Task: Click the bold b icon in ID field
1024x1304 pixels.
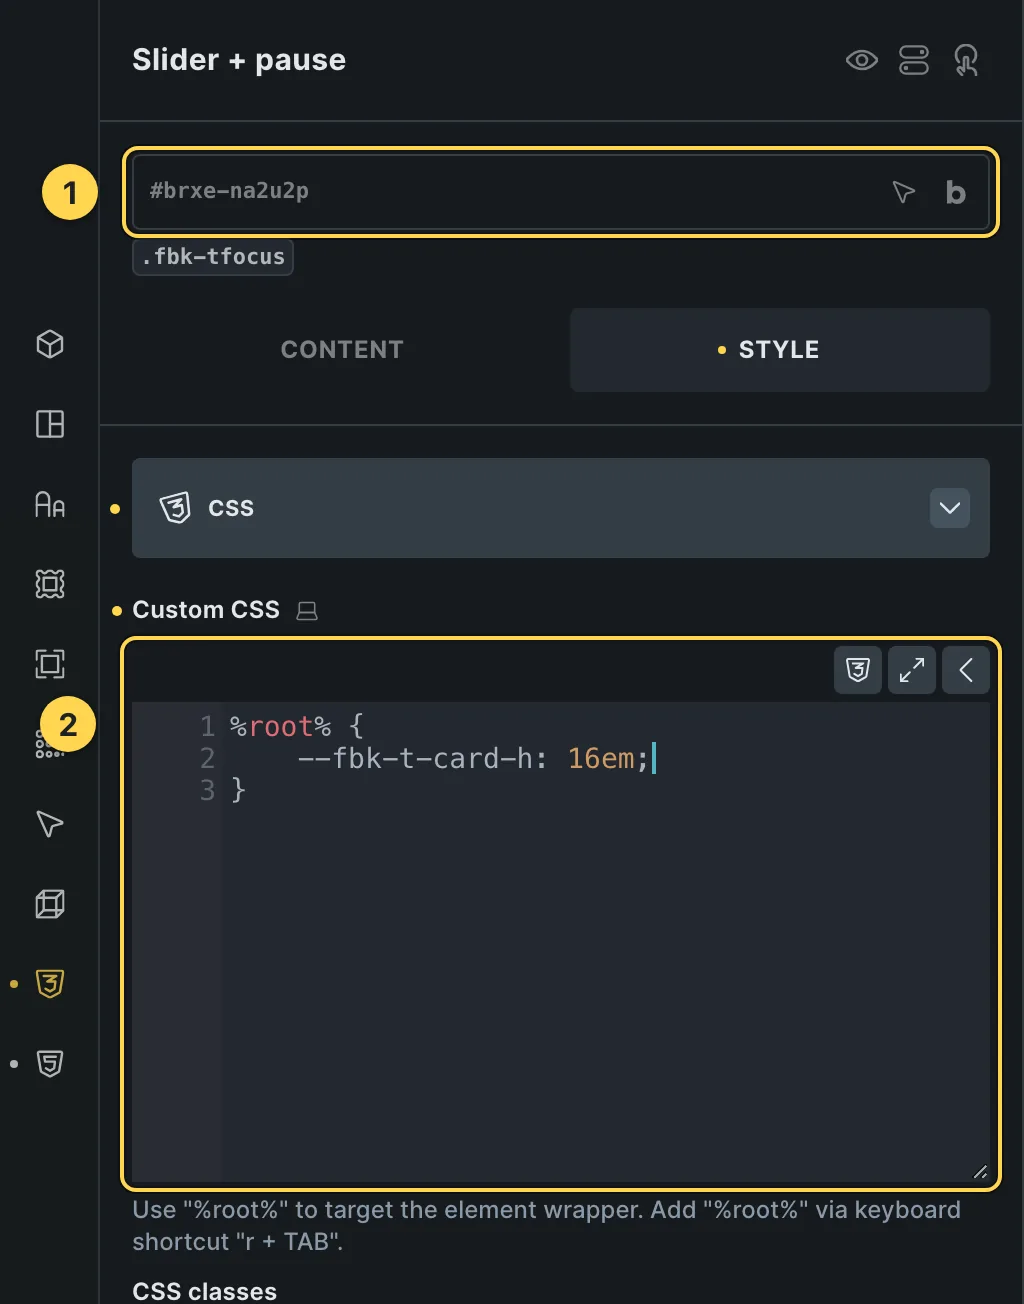Action: click(x=956, y=192)
